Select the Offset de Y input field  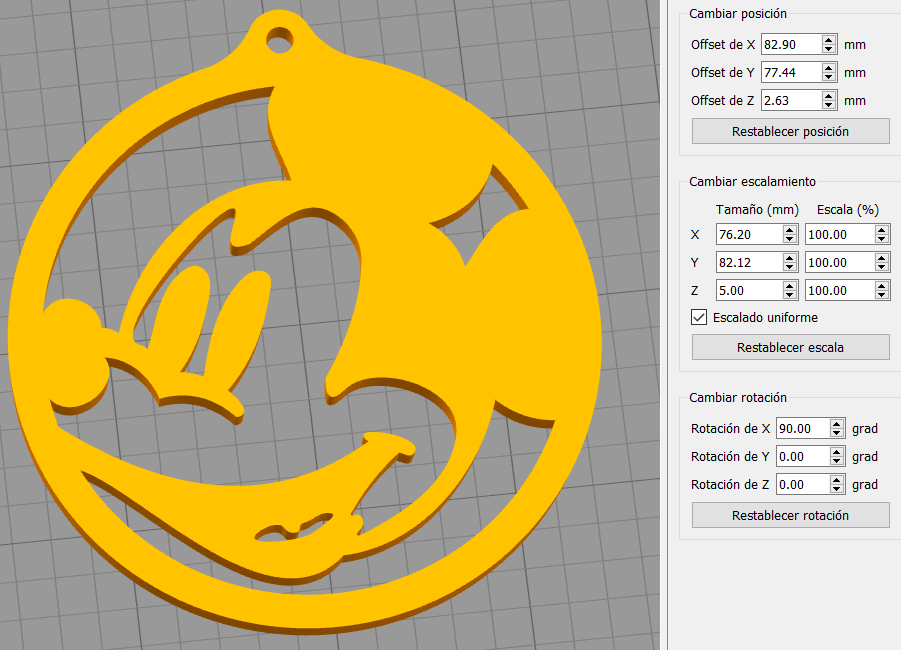[790, 73]
